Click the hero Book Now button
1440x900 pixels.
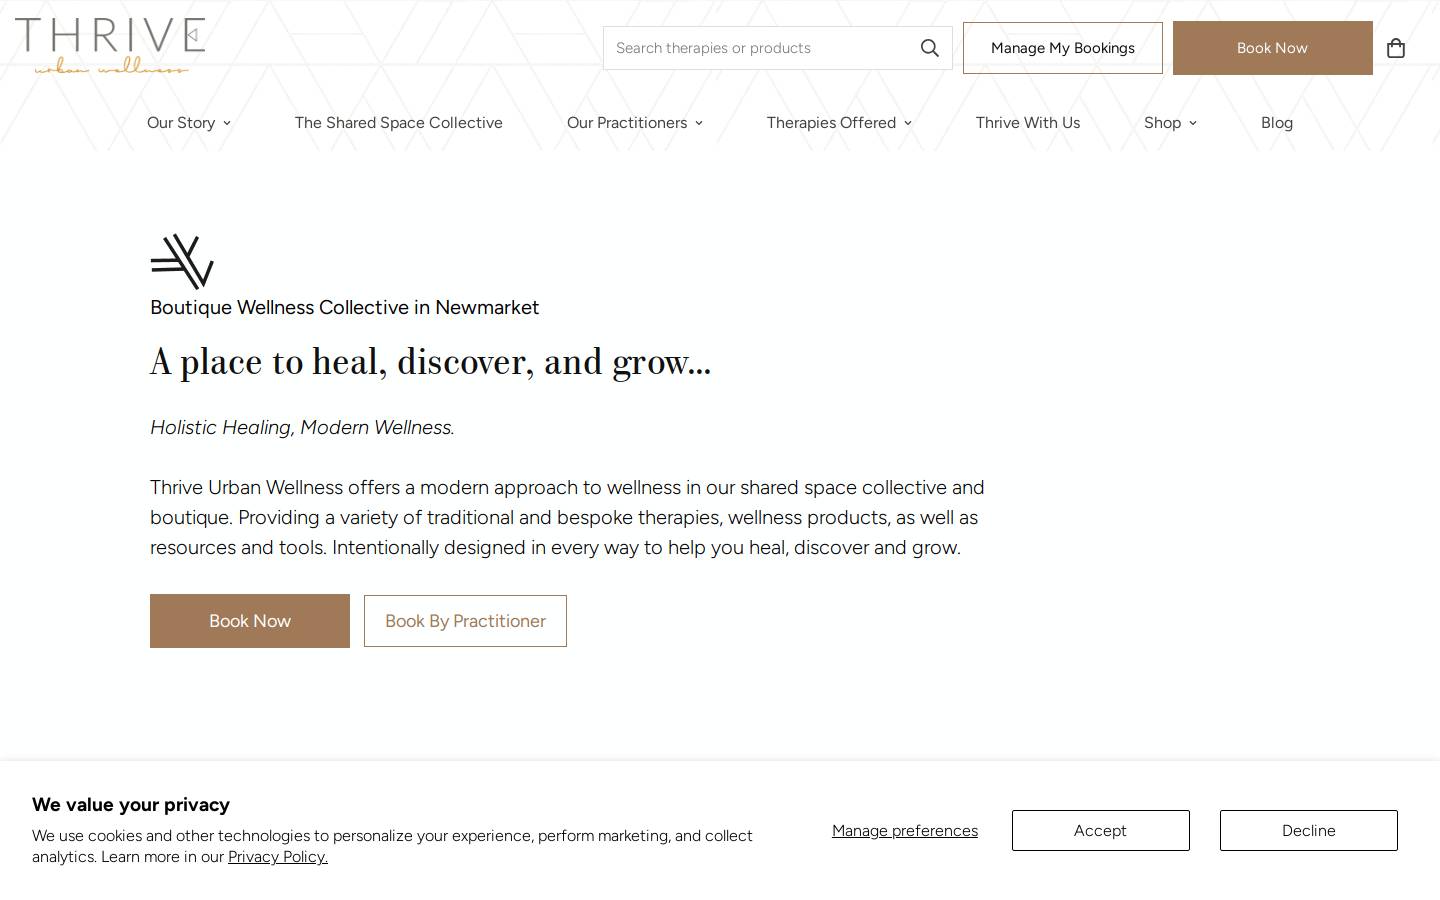click(250, 621)
